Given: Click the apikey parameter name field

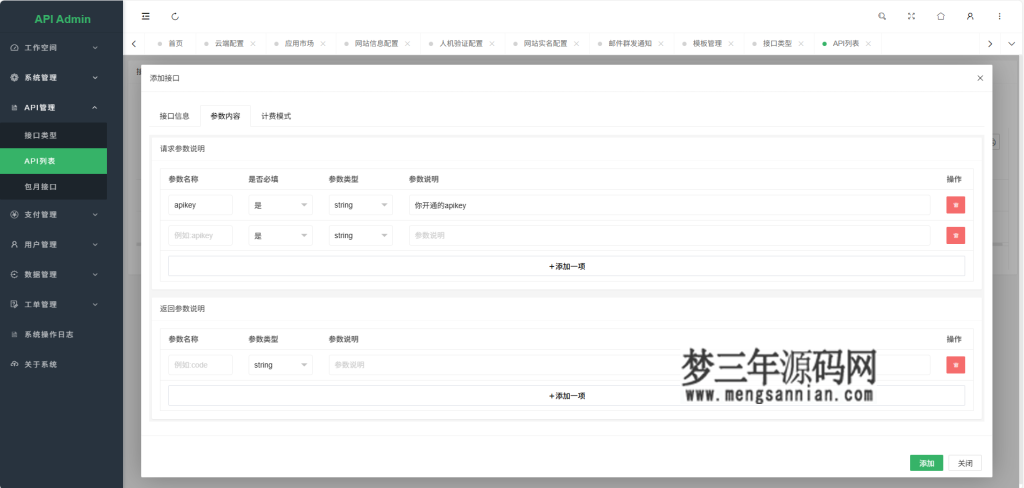Looking at the screenshot, I should (x=200, y=205).
